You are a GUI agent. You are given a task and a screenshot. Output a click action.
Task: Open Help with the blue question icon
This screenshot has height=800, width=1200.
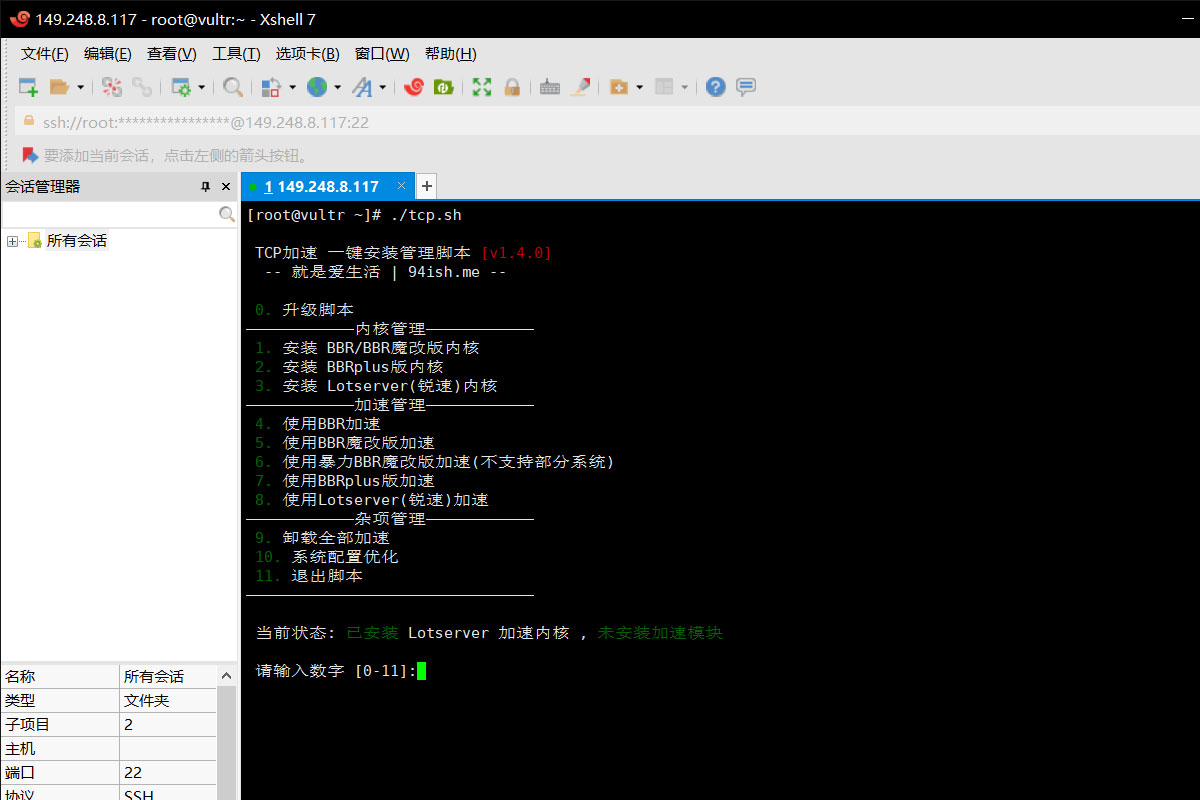(x=715, y=87)
